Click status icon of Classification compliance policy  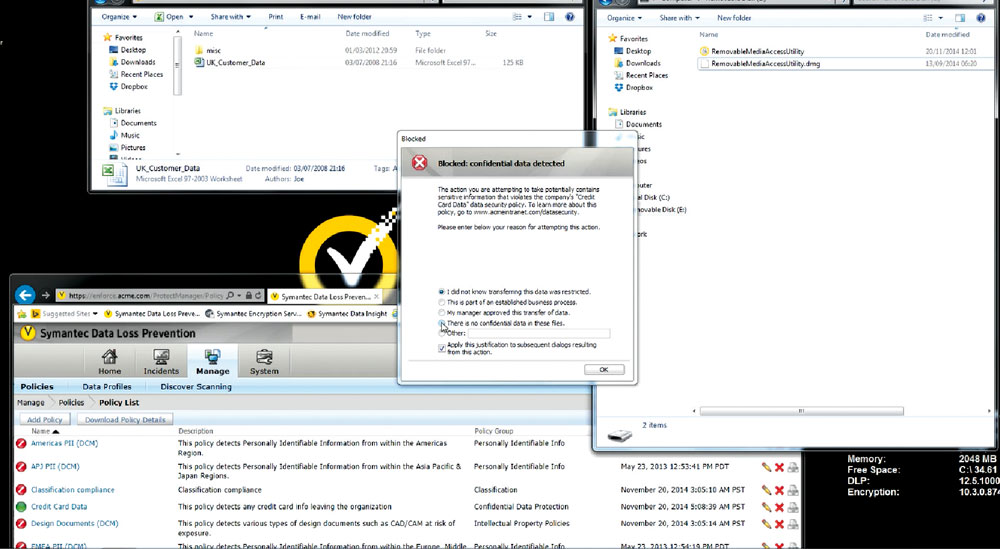point(21,490)
